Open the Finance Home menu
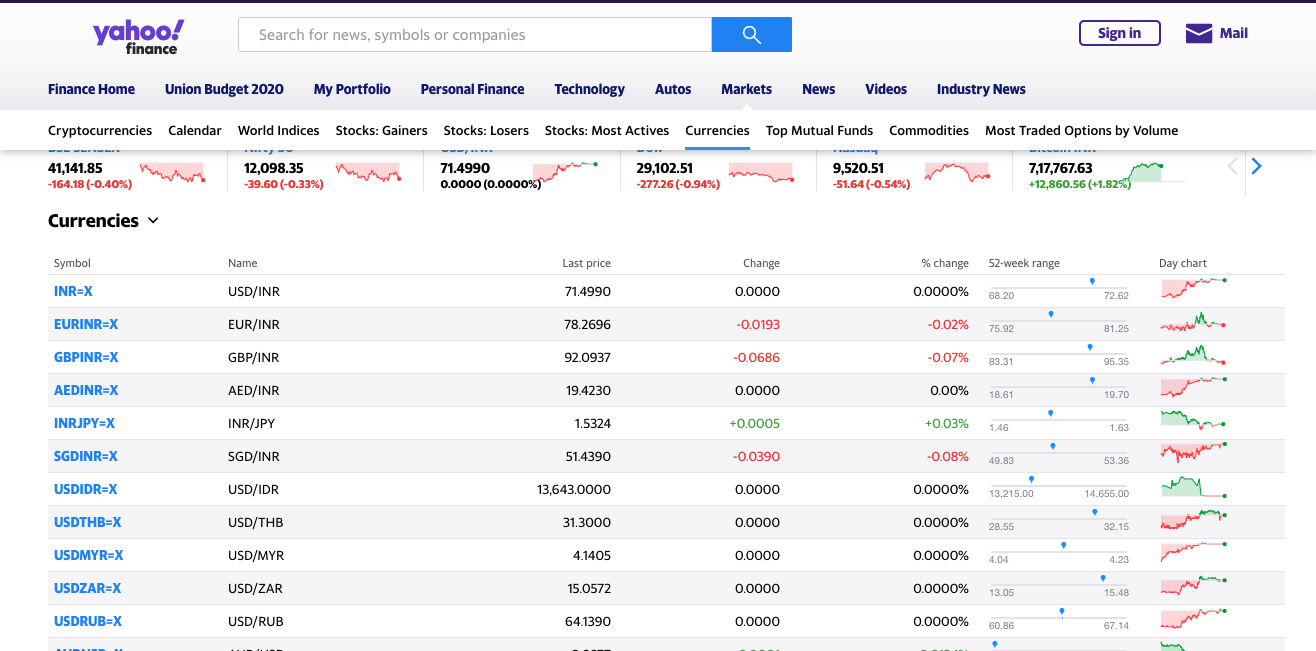 point(91,89)
